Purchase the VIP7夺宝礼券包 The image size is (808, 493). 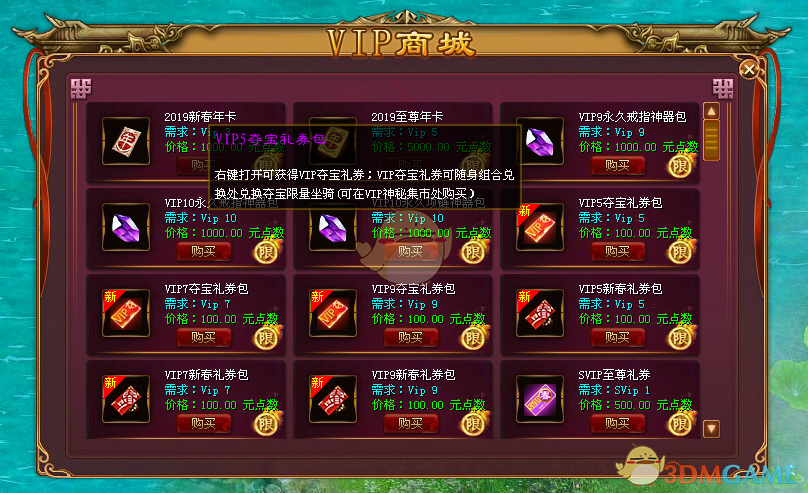point(204,337)
